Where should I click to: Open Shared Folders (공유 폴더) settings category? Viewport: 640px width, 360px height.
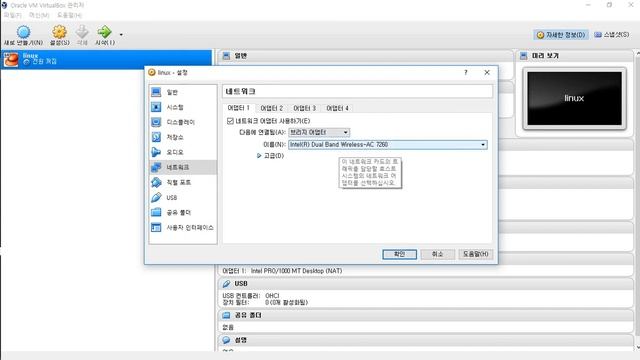[183, 213]
